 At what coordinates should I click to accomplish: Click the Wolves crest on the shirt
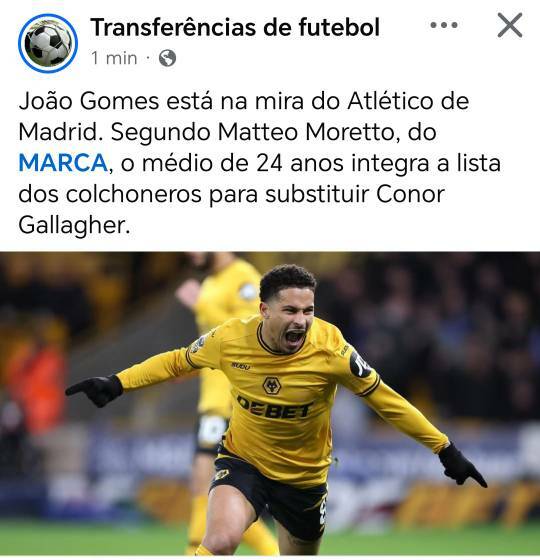point(272,385)
